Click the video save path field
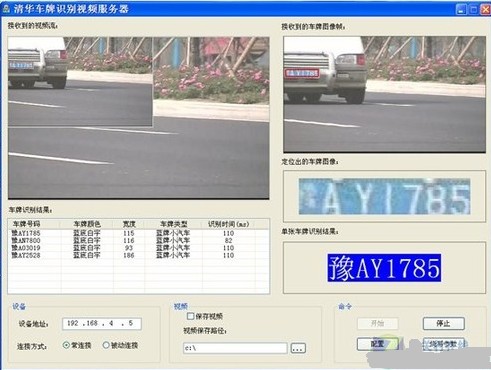Viewport: 491px width, 370px height. [235, 348]
